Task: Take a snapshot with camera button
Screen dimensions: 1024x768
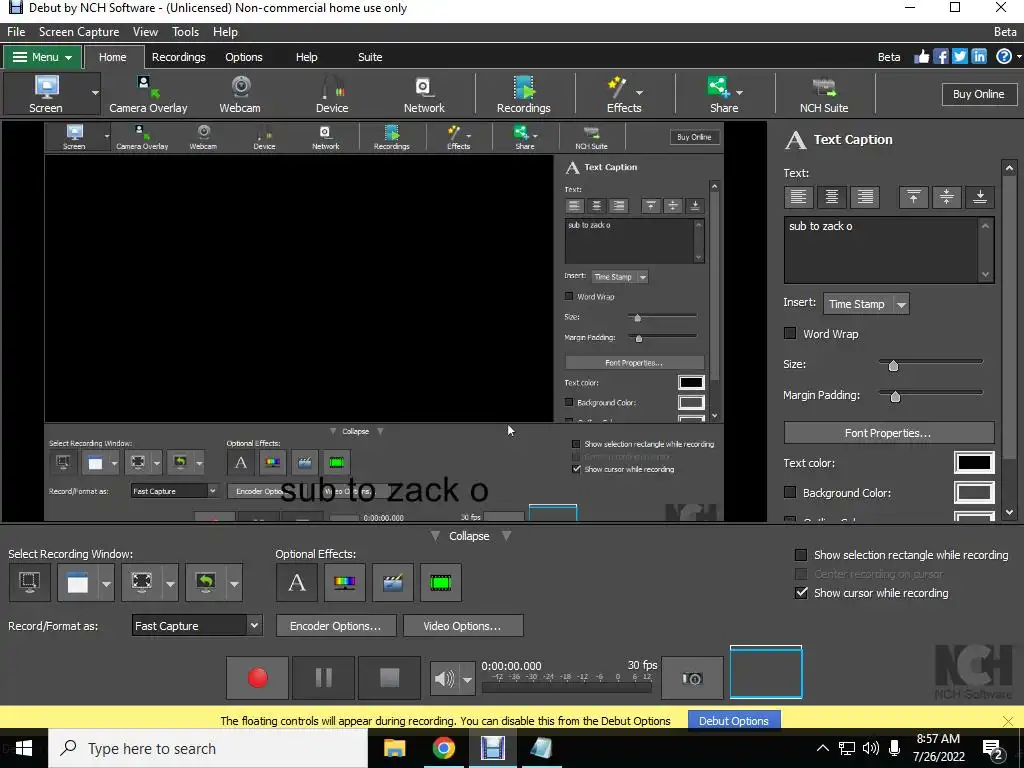Action: pos(692,679)
